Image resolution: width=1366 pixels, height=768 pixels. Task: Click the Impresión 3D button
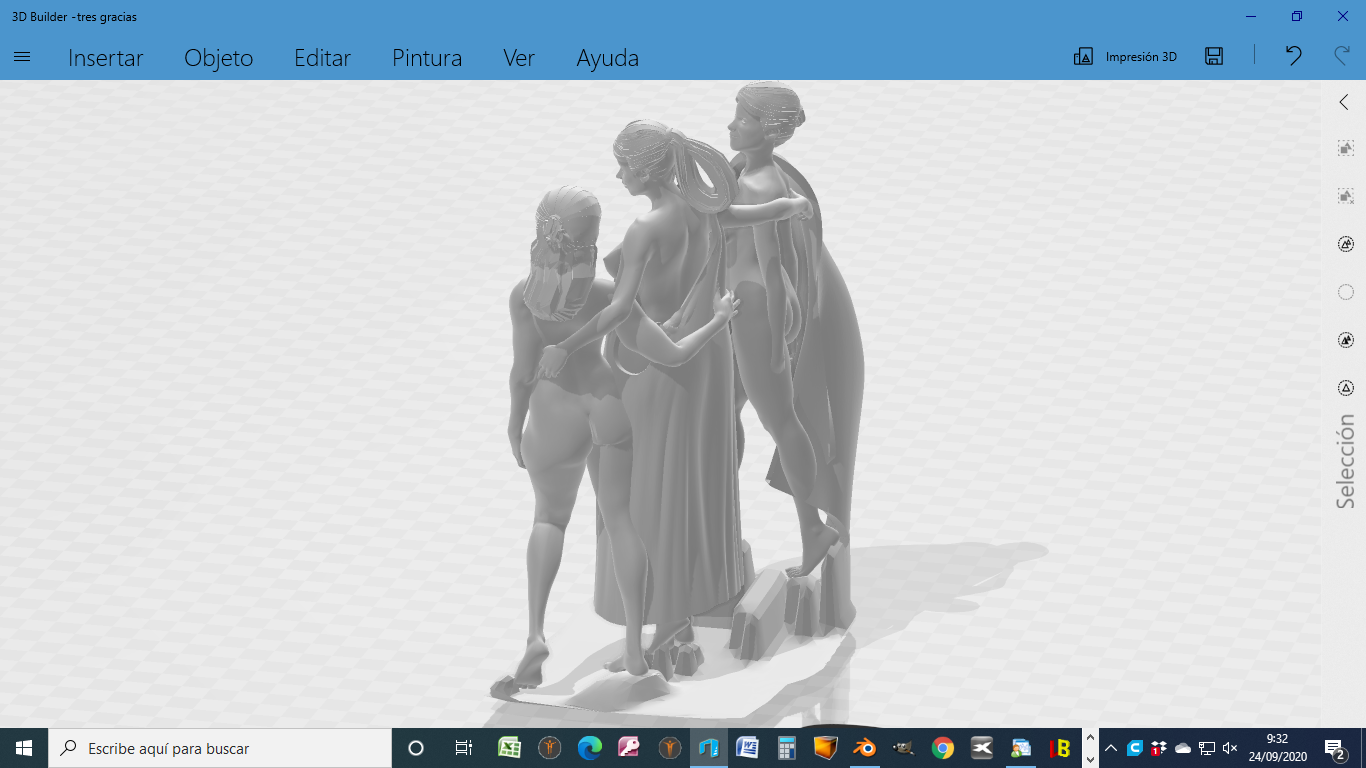pyautogui.click(x=1125, y=57)
